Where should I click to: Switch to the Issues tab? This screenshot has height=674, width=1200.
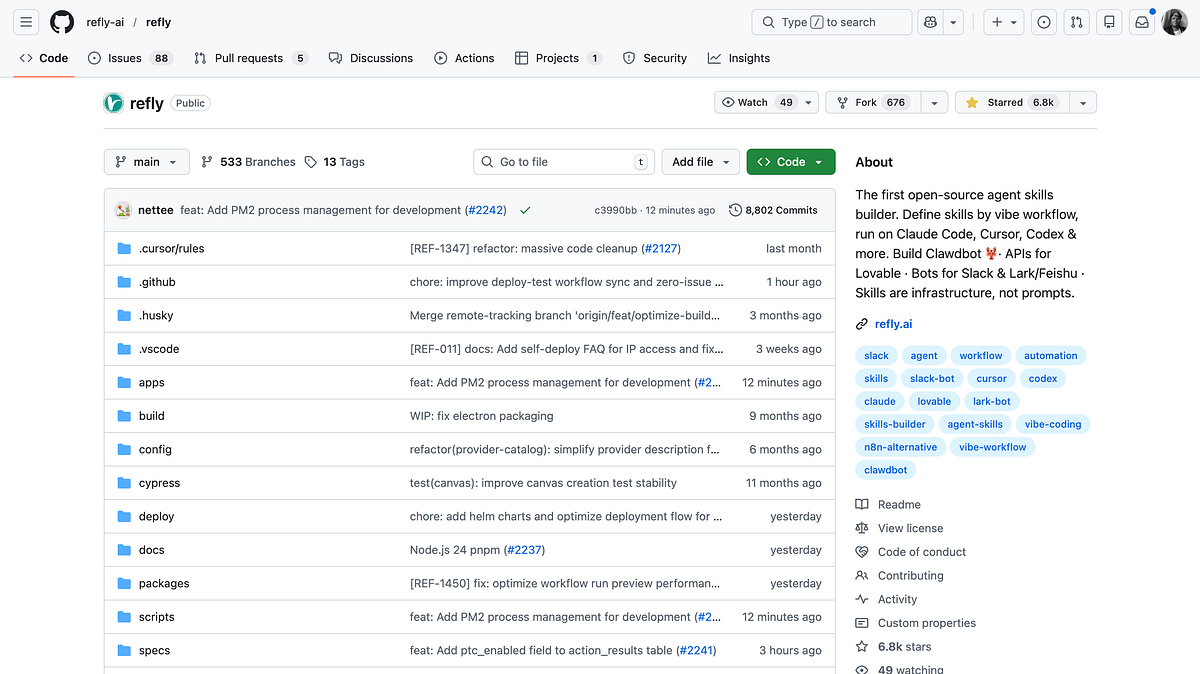[129, 58]
